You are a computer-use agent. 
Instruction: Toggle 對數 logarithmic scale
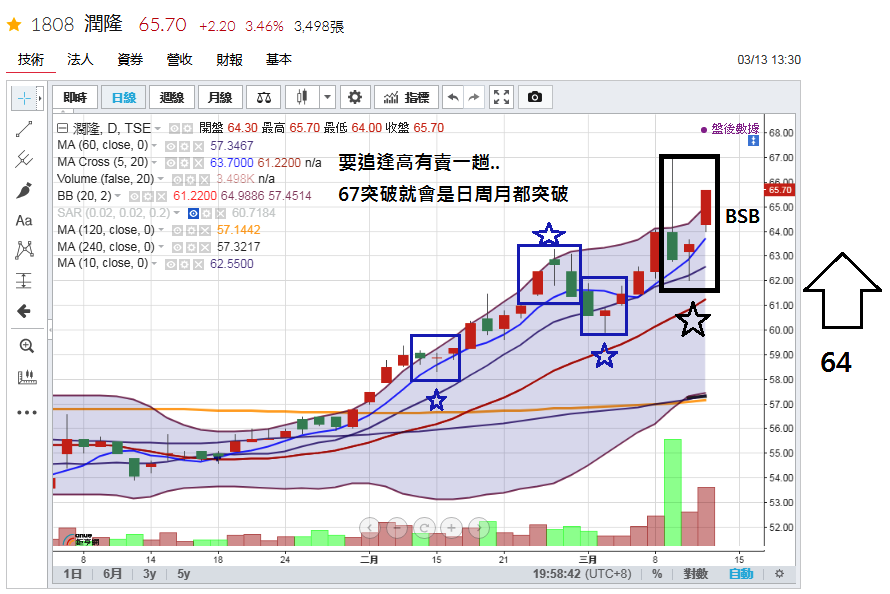pos(696,574)
